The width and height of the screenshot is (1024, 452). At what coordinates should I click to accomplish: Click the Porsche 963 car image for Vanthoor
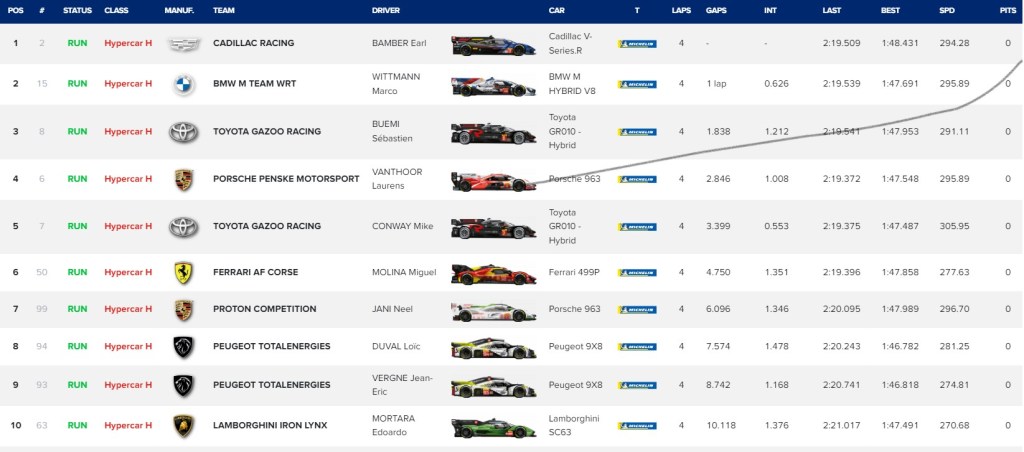493,181
